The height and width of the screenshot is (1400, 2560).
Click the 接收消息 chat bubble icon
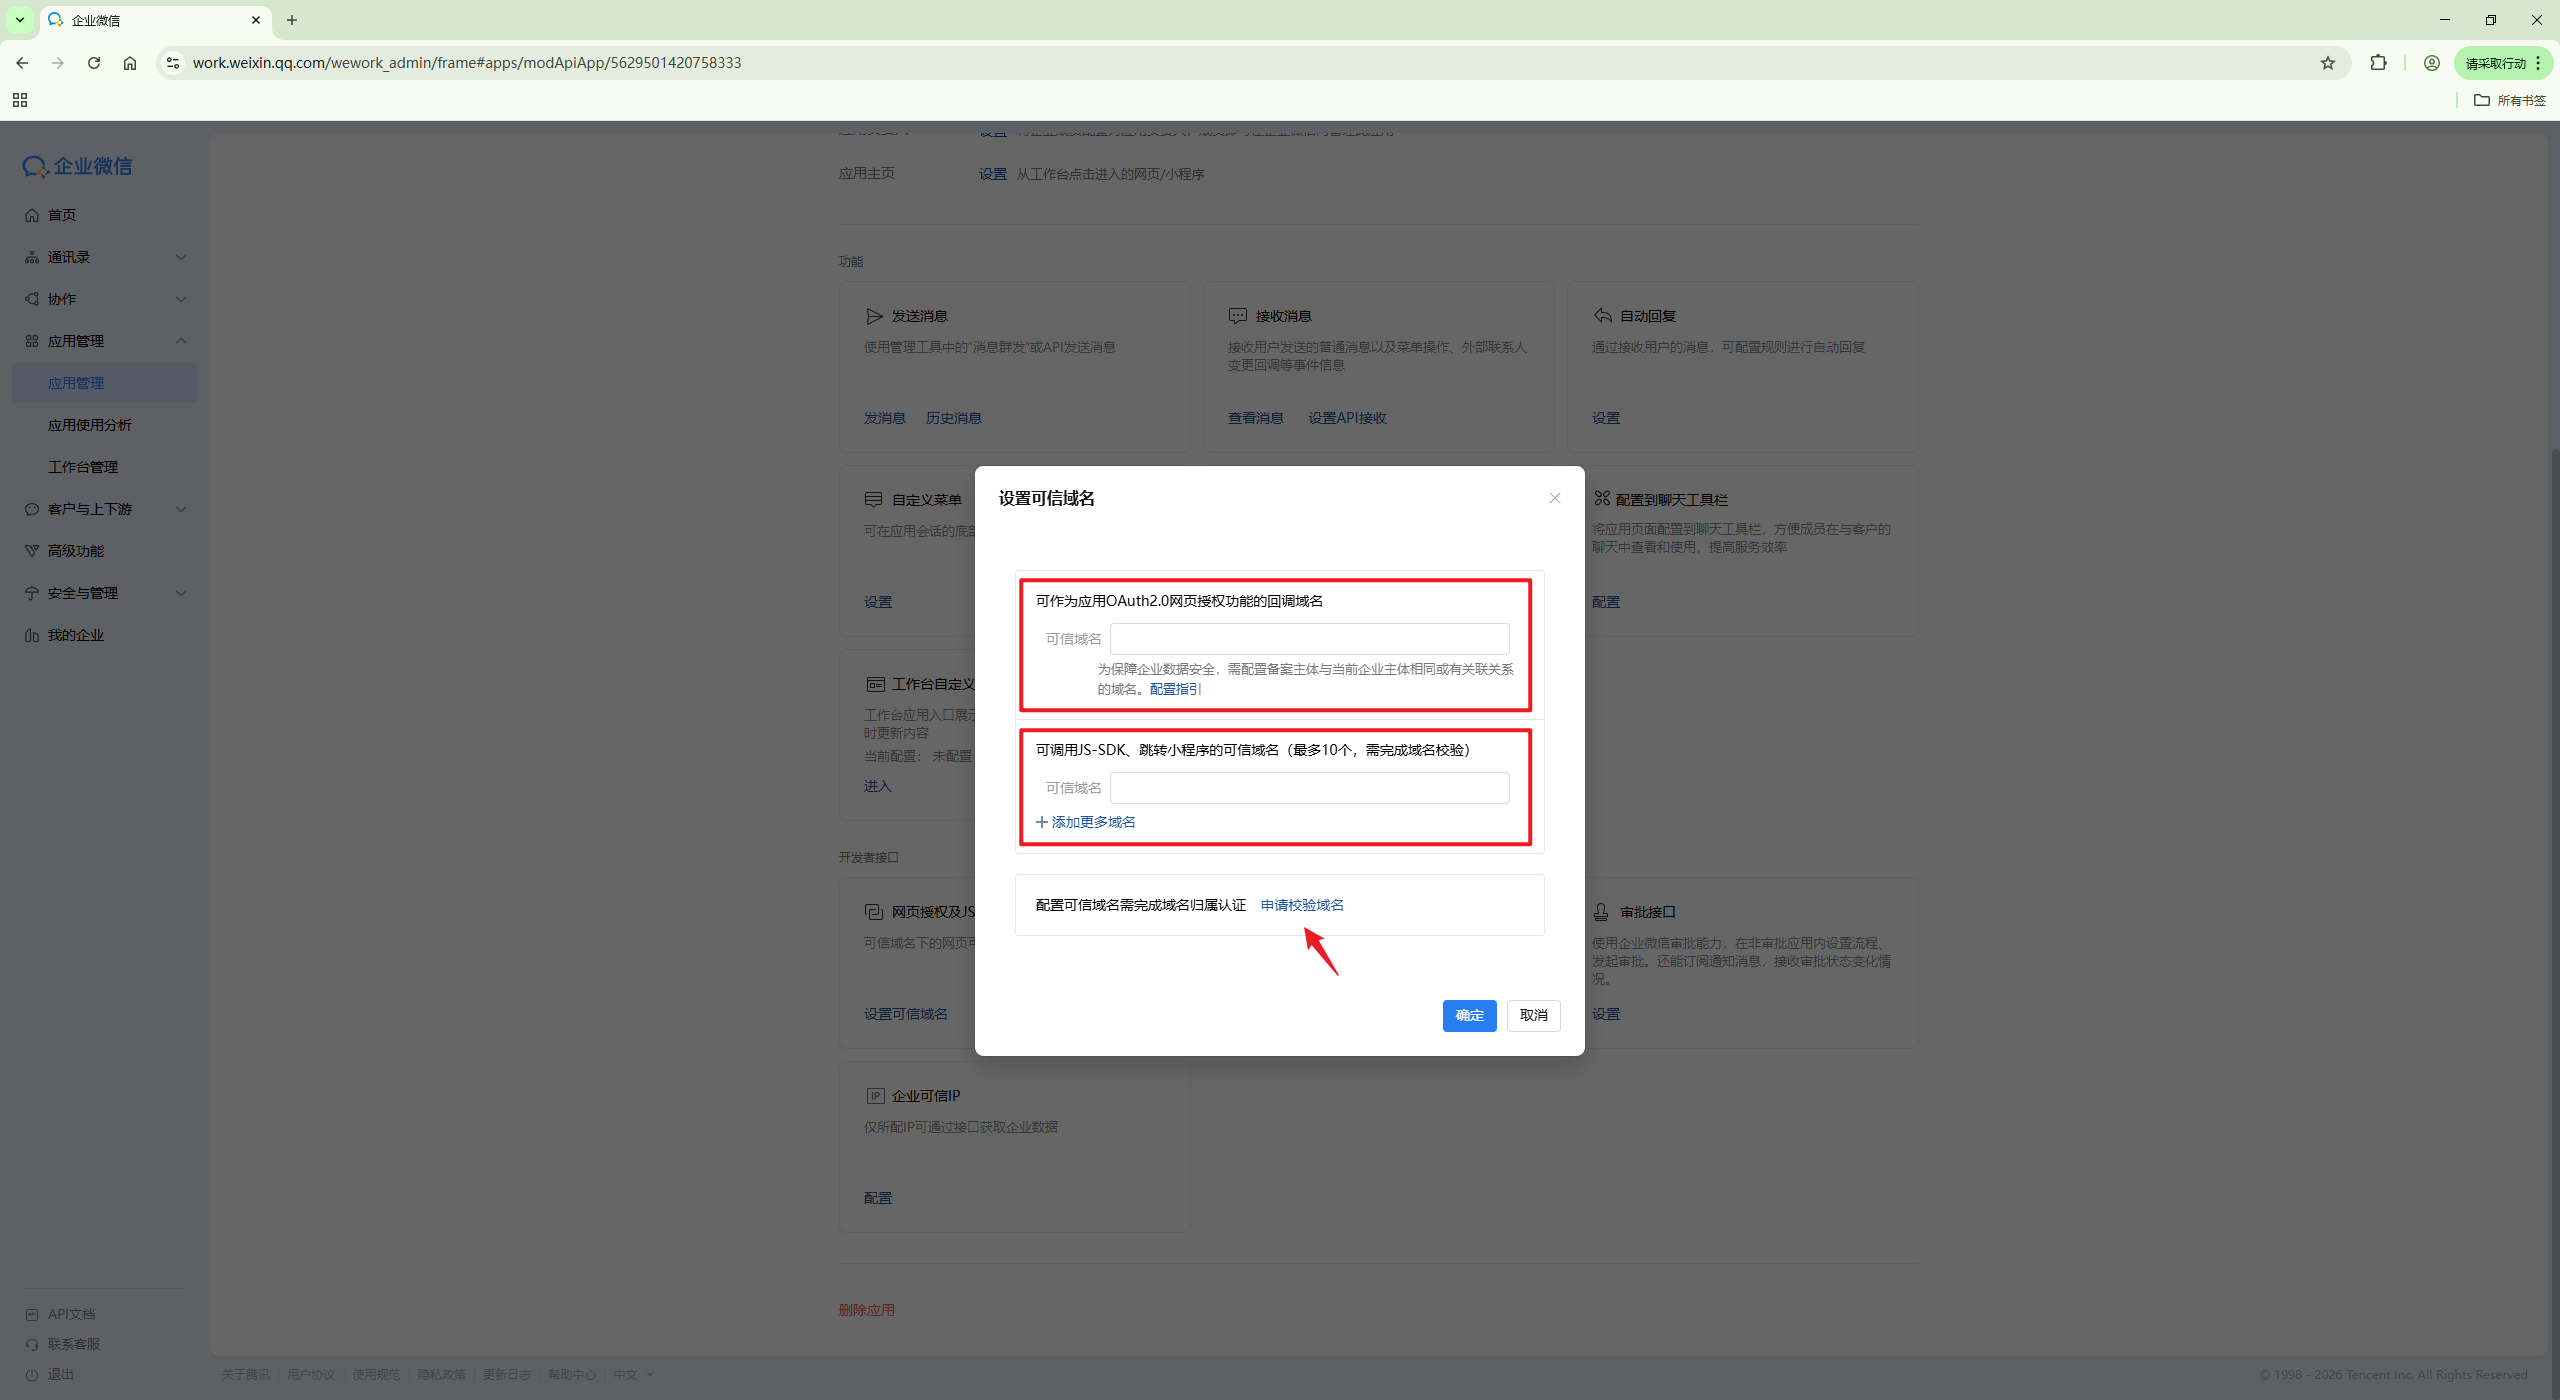1238,316
